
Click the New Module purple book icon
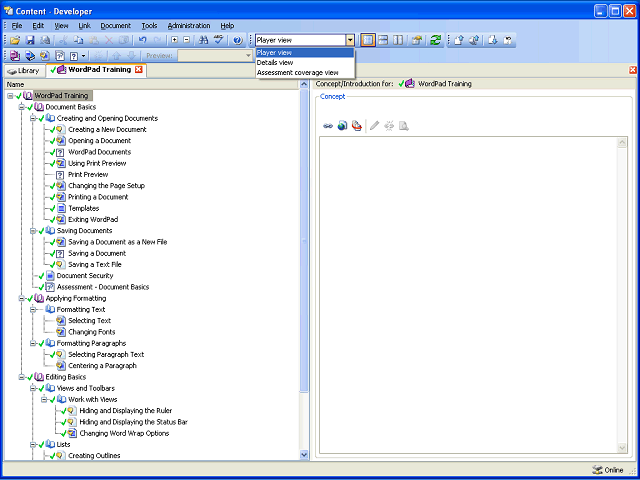pos(15,55)
